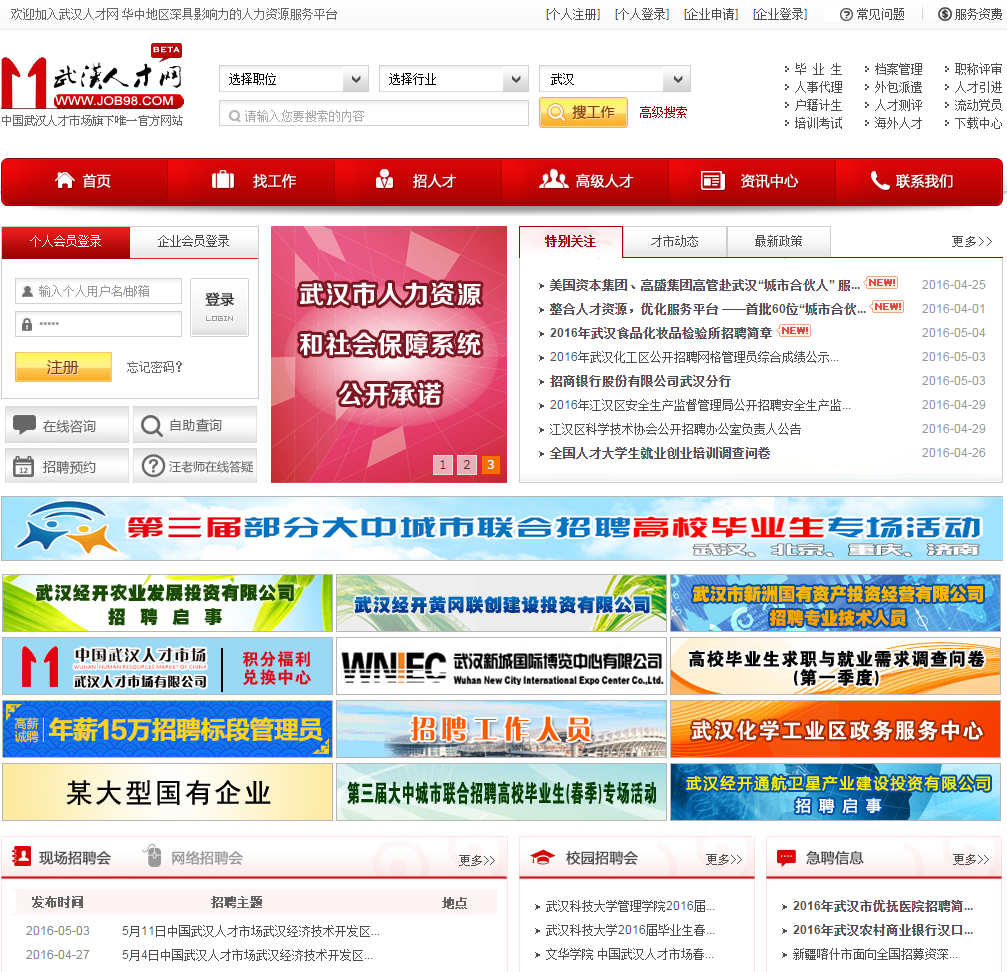1007x972 pixels.
Task: Open the 第三届部分大中城市联合招聘 wide banner
Action: click(502, 528)
